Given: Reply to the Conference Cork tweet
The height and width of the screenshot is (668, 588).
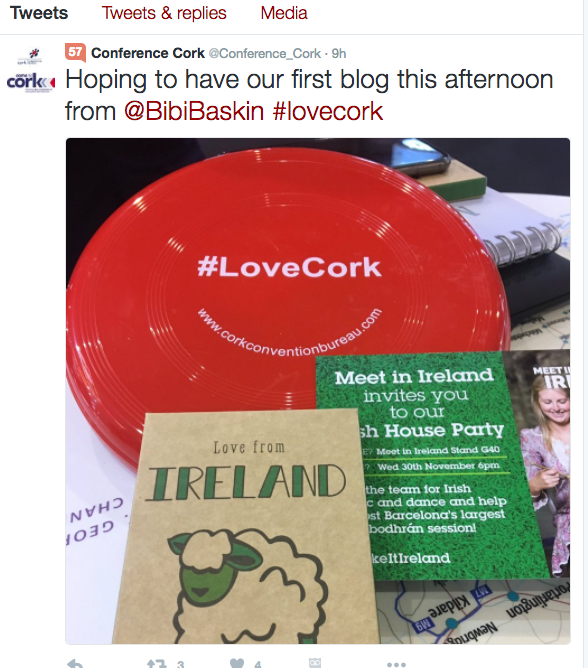Looking at the screenshot, I should point(75,664).
